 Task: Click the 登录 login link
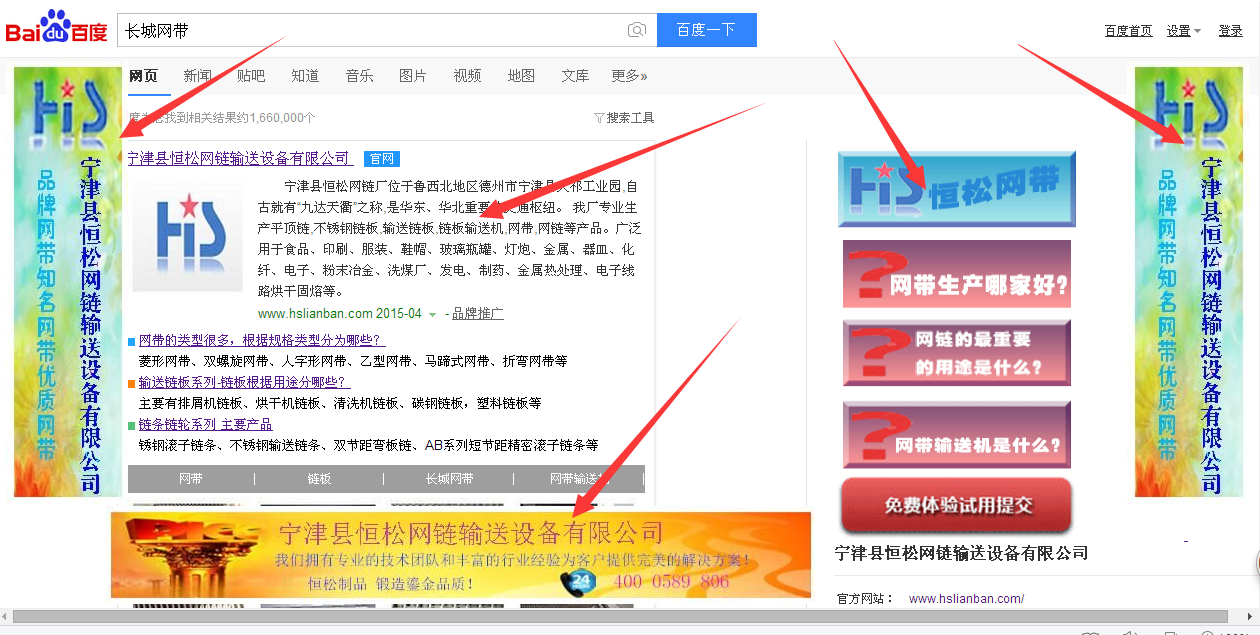pyautogui.click(x=1230, y=31)
